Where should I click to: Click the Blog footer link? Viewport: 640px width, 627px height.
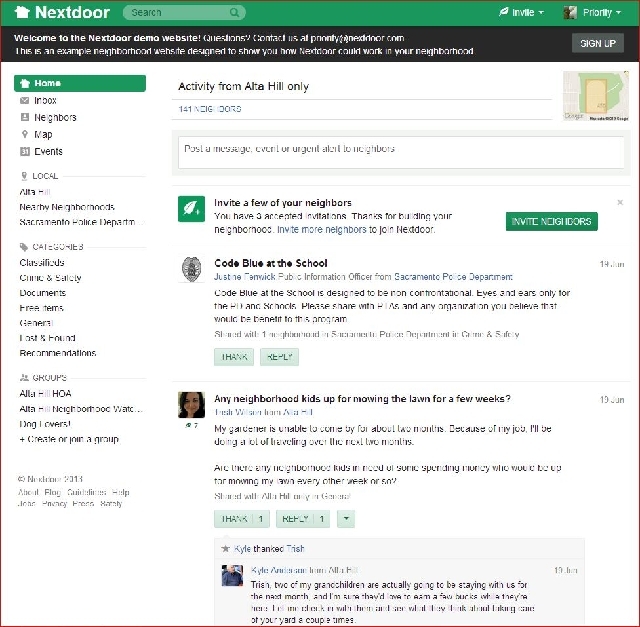click(x=52, y=492)
